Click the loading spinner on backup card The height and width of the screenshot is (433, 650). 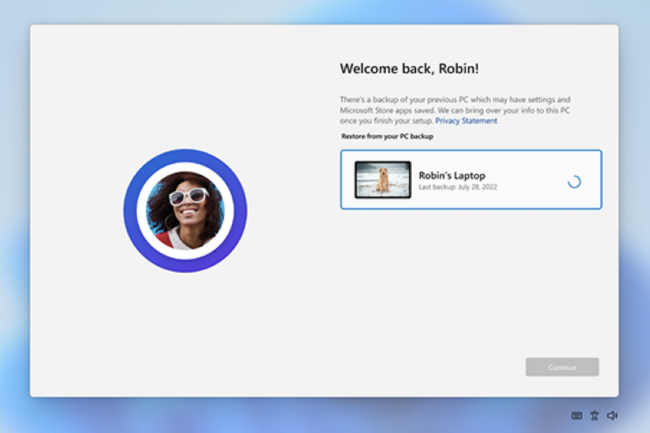574,181
